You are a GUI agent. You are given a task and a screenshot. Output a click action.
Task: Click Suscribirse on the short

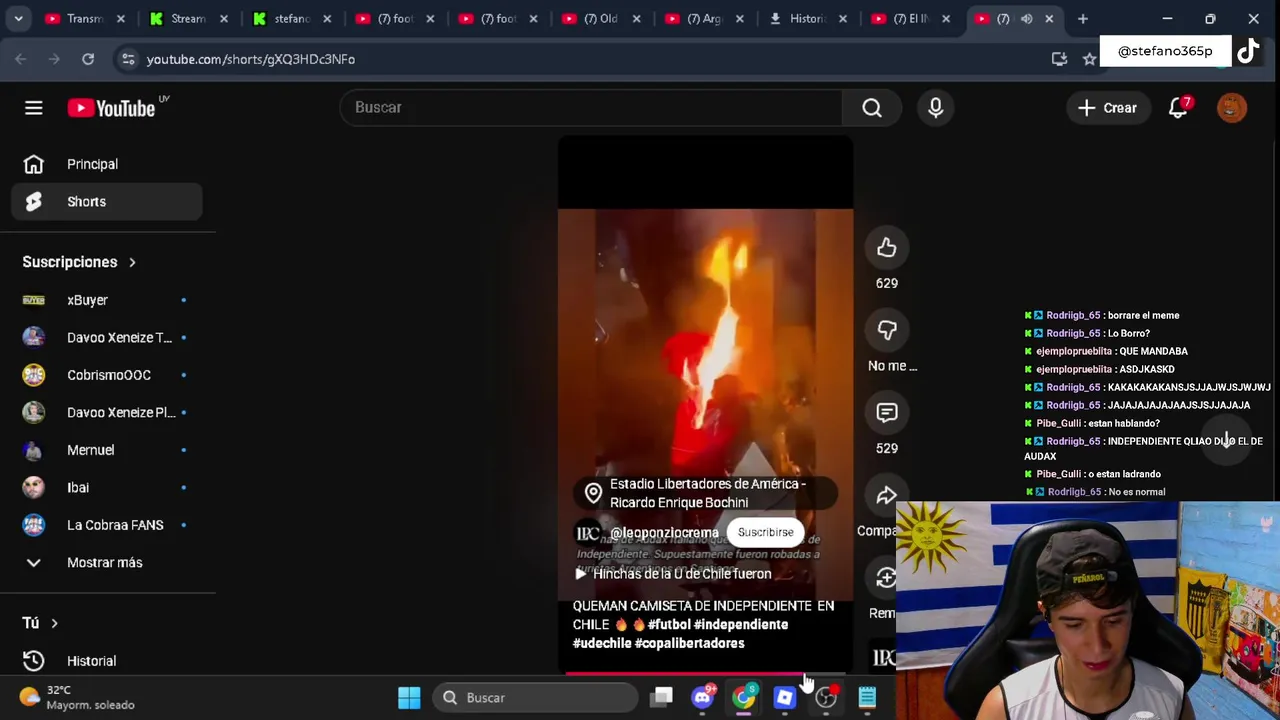pyautogui.click(x=765, y=532)
